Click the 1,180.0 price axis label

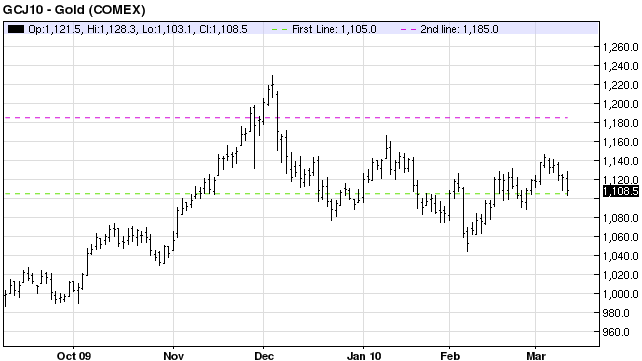pos(621,123)
